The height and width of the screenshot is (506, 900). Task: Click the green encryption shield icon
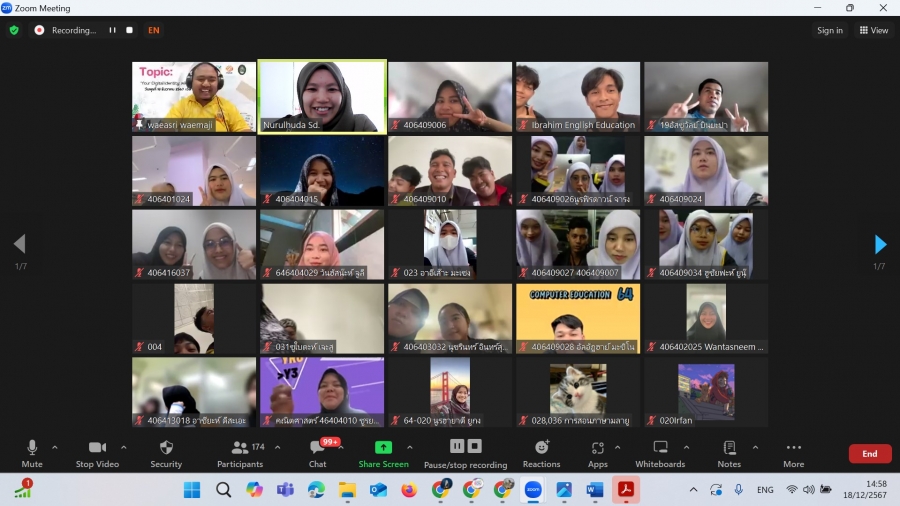pyautogui.click(x=14, y=30)
